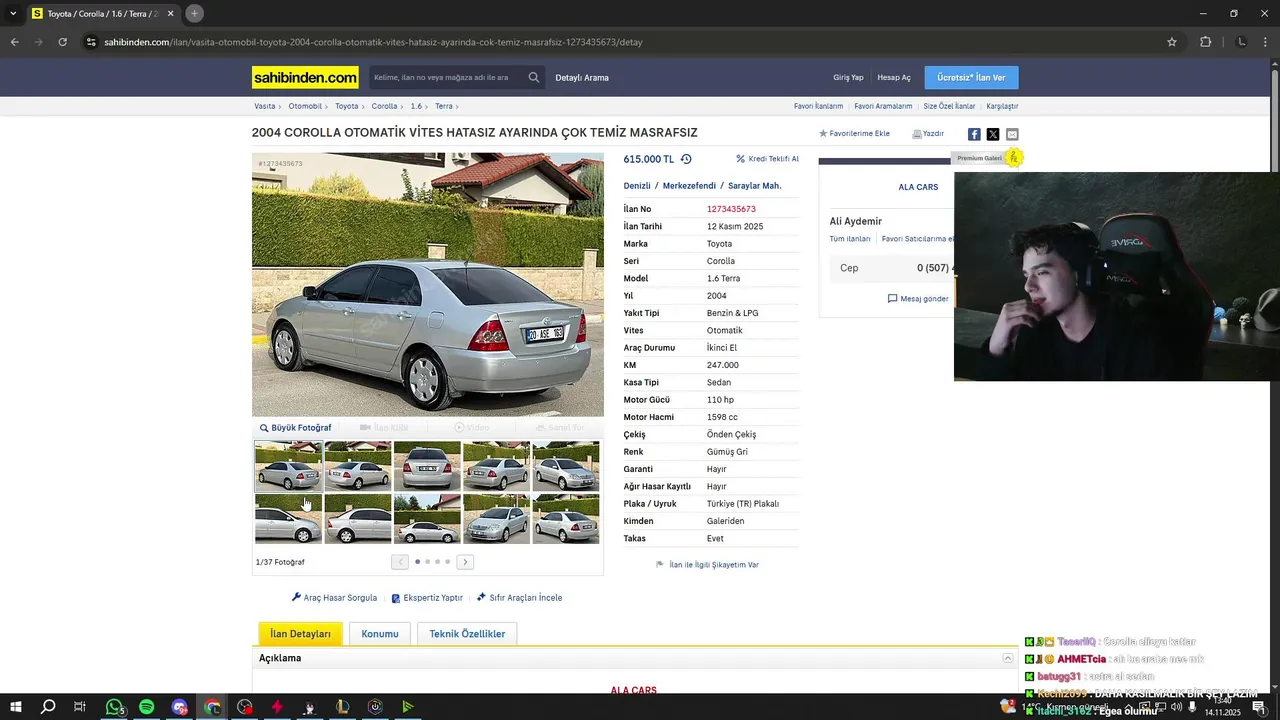This screenshot has width=1280, height=720.
Task: Share the listing on X
Action: point(993,134)
